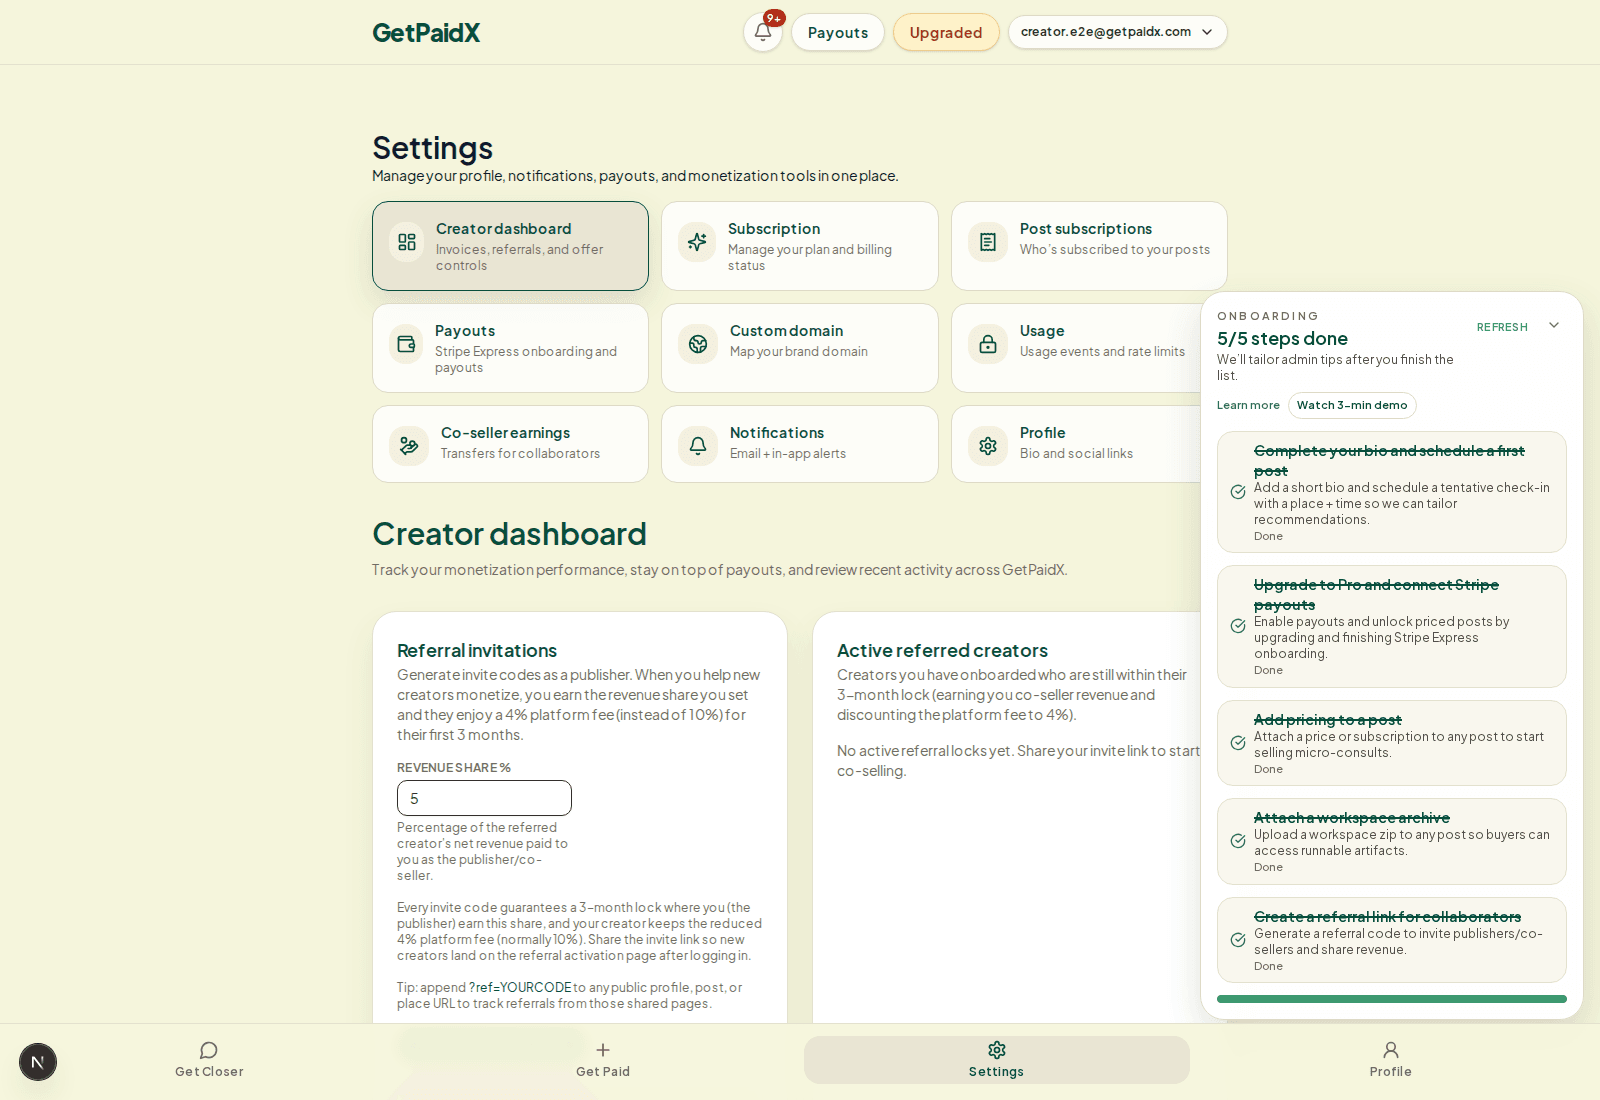The width and height of the screenshot is (1600, 1100).
Task: Go to the Get Paid tab
Action: [603, 1059]
